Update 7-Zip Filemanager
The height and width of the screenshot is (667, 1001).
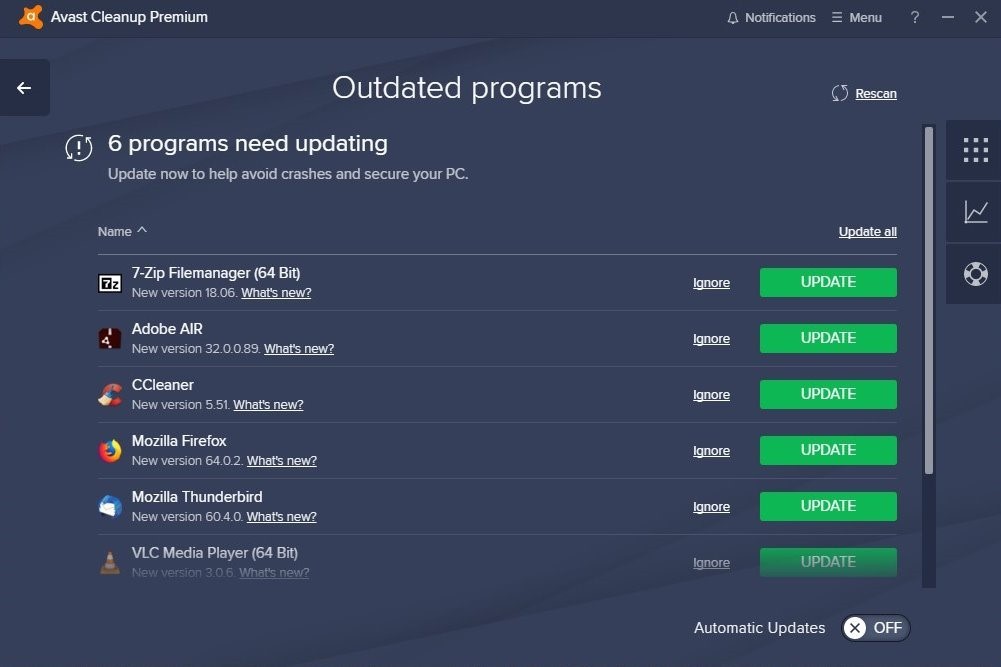(x=827, y=282)
